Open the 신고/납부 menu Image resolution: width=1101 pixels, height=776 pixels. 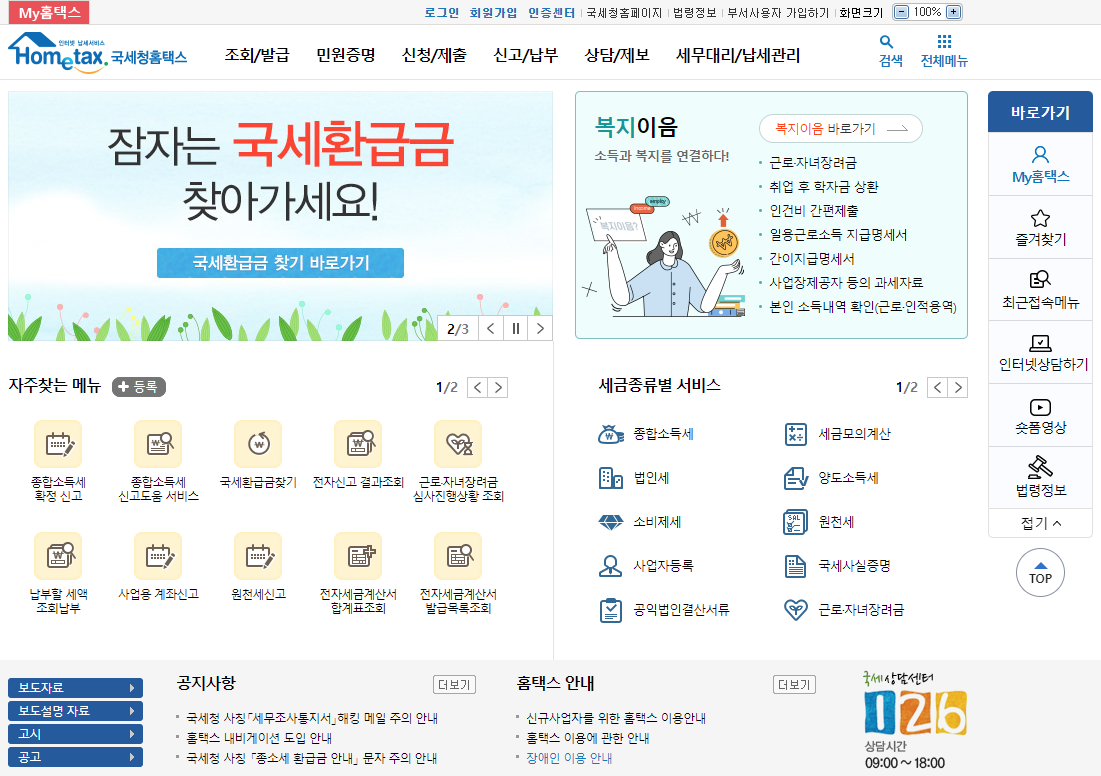[x=527, y=55]
